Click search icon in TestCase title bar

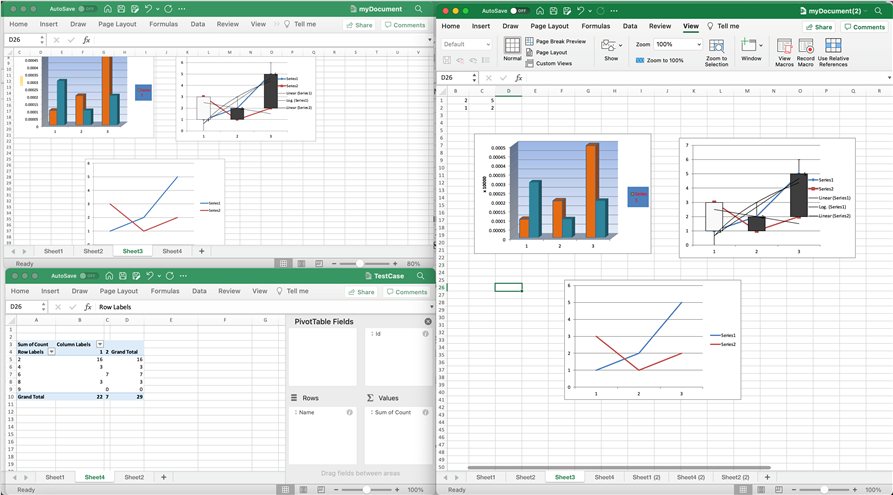click(418, 275)
